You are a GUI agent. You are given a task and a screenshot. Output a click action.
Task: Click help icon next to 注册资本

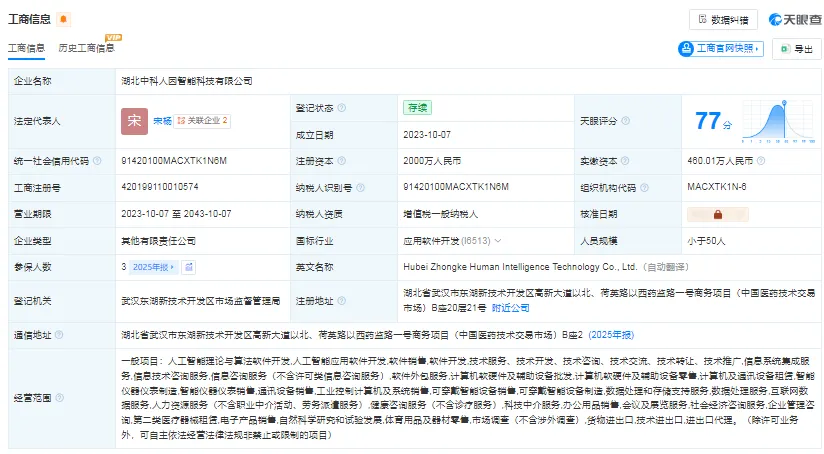(x=342, y=161)
